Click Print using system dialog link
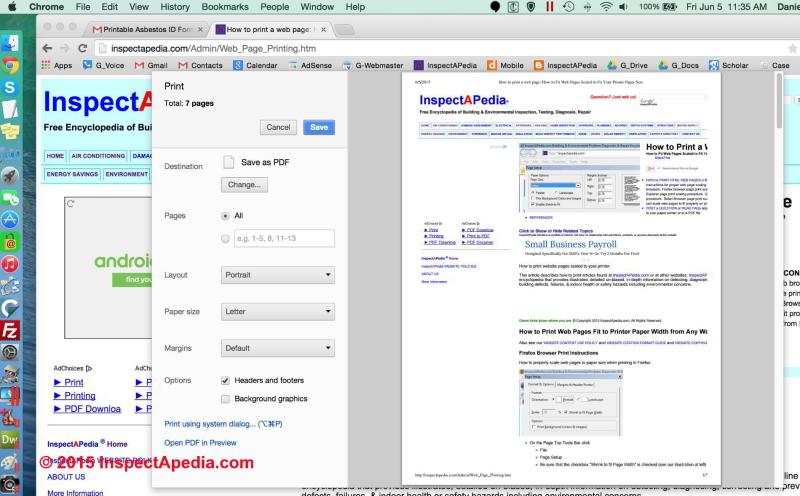This screenshot has width=800, height=496. 223,424
